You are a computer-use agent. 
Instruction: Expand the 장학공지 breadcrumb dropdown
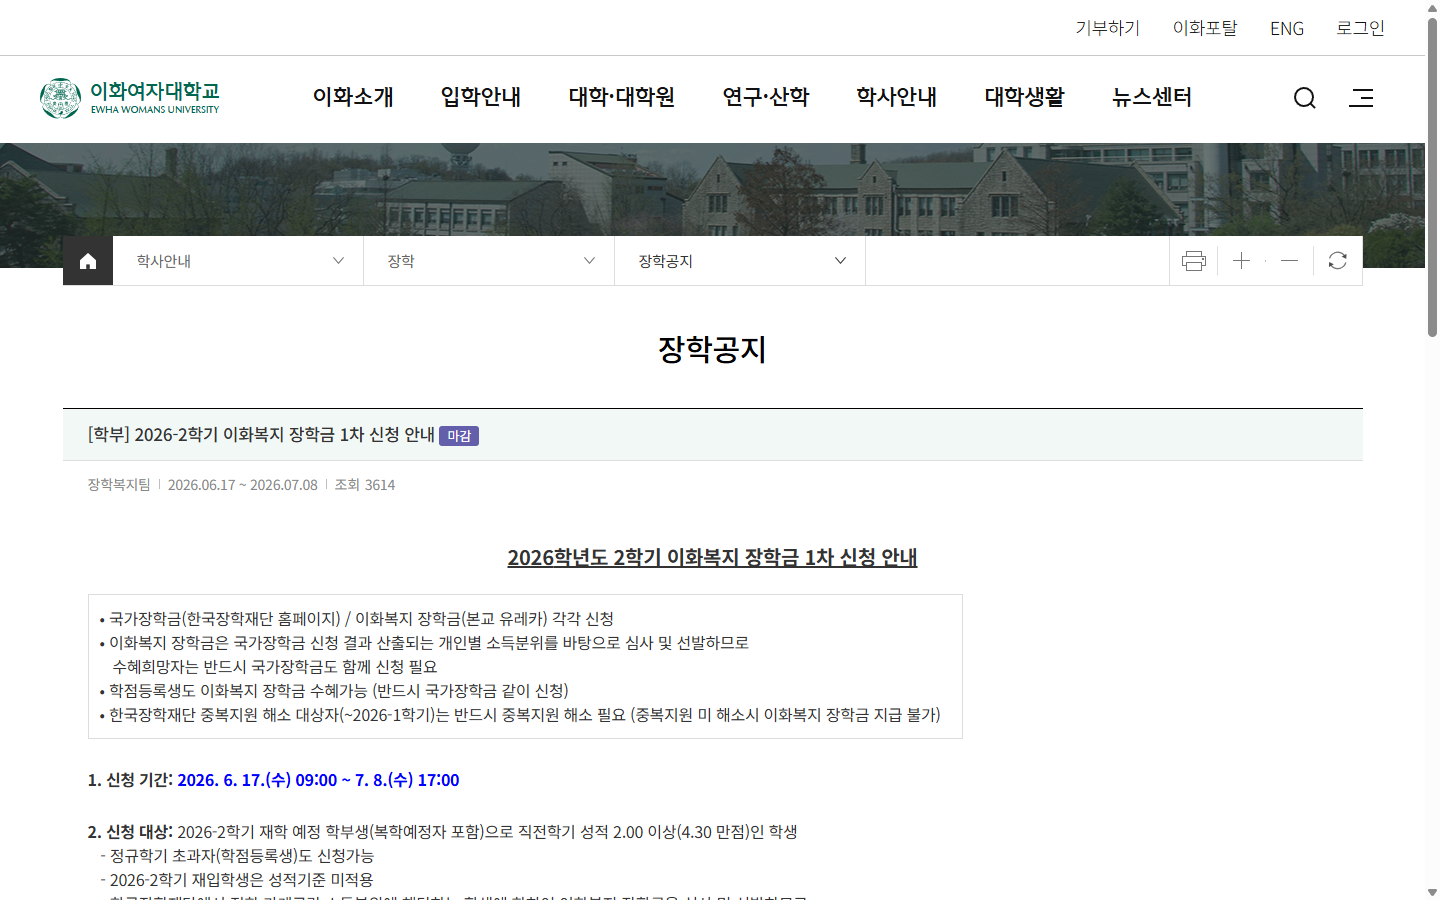point(740,261)
